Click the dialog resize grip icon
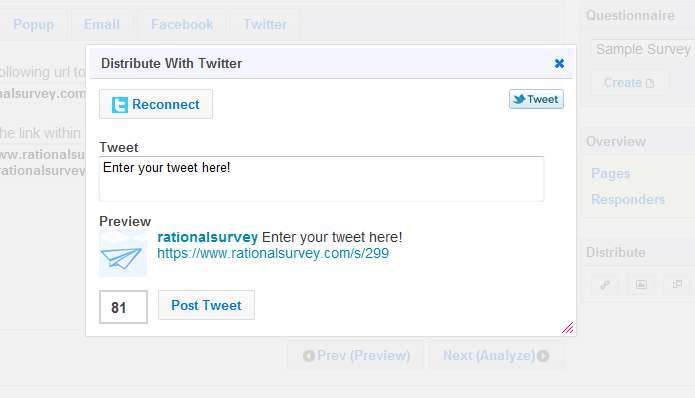 [x=567, y=328]
